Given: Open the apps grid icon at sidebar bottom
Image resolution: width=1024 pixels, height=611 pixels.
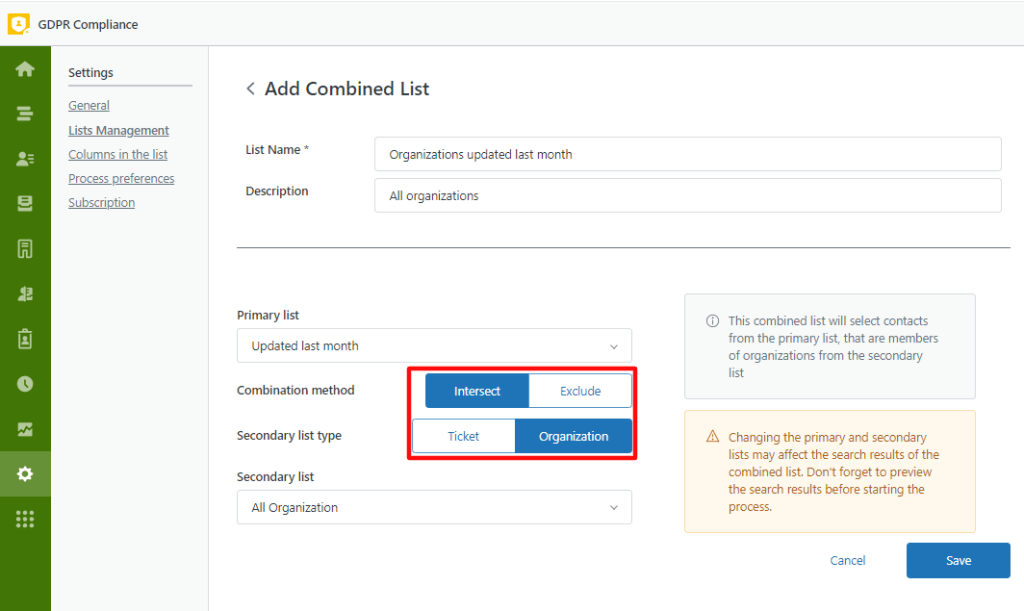Looking at the screenshot, I should tap(25, 519).
